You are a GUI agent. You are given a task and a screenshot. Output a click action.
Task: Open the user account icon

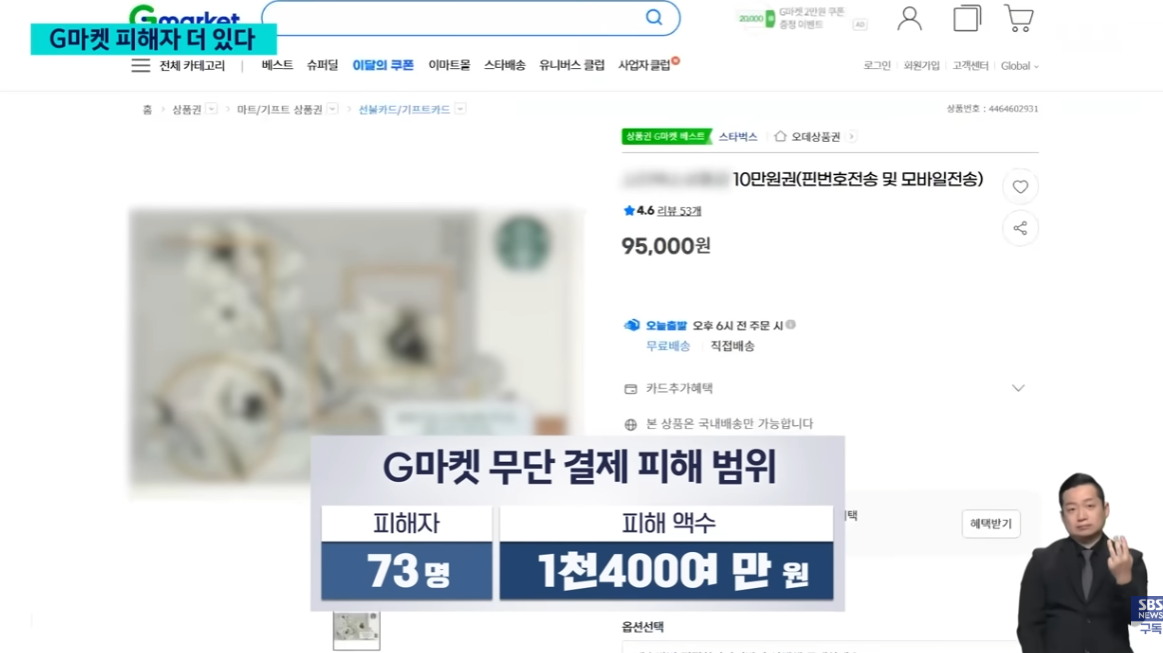909,19
